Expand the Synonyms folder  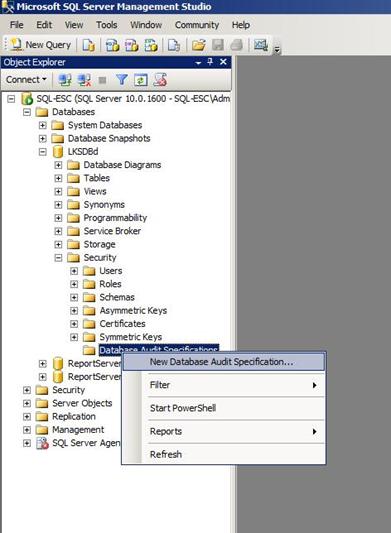click(x=58, y=205)
